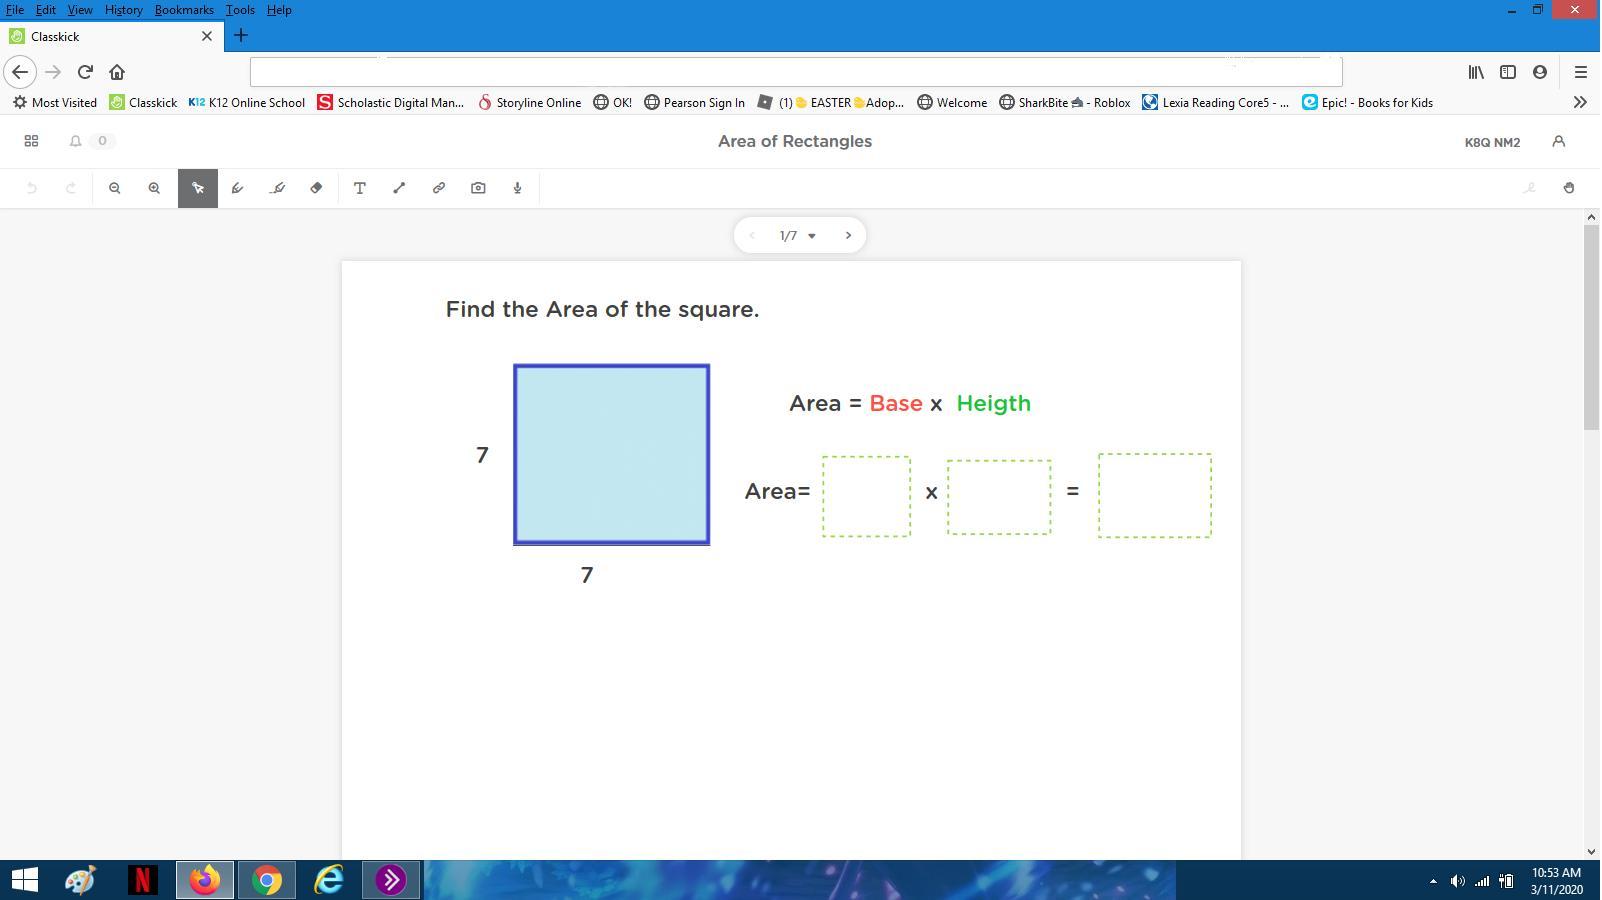
Task: Open the browser home page
Action: (x=117, y=72)
